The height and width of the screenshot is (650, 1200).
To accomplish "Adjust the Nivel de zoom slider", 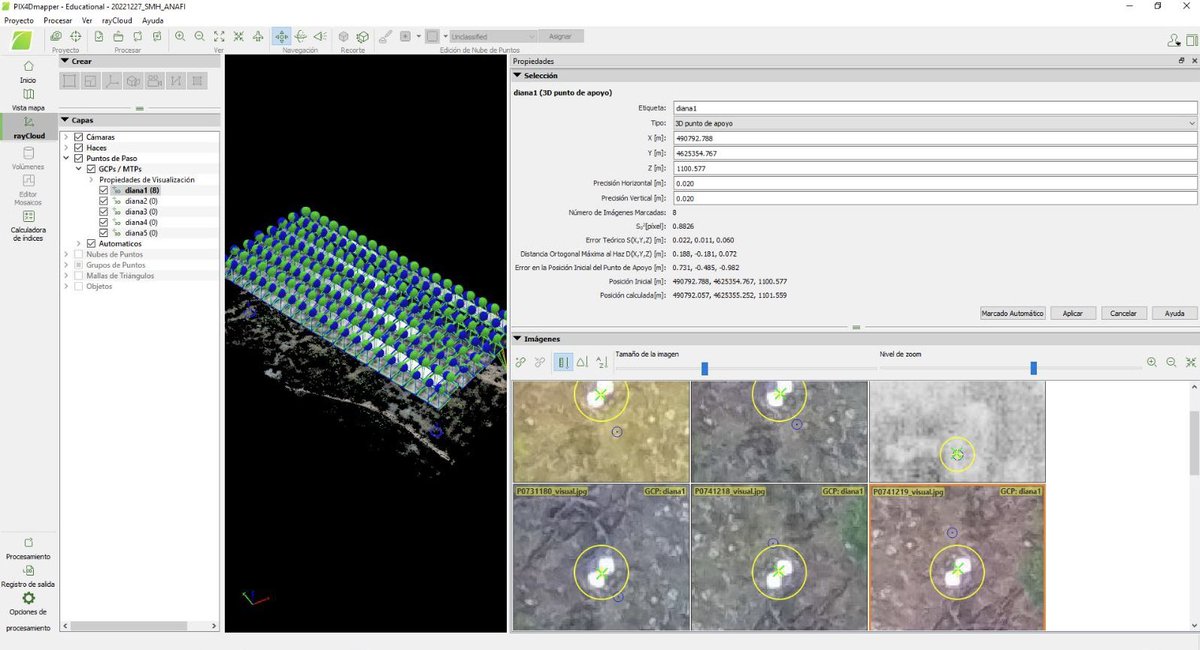I will pos(1033,368).
